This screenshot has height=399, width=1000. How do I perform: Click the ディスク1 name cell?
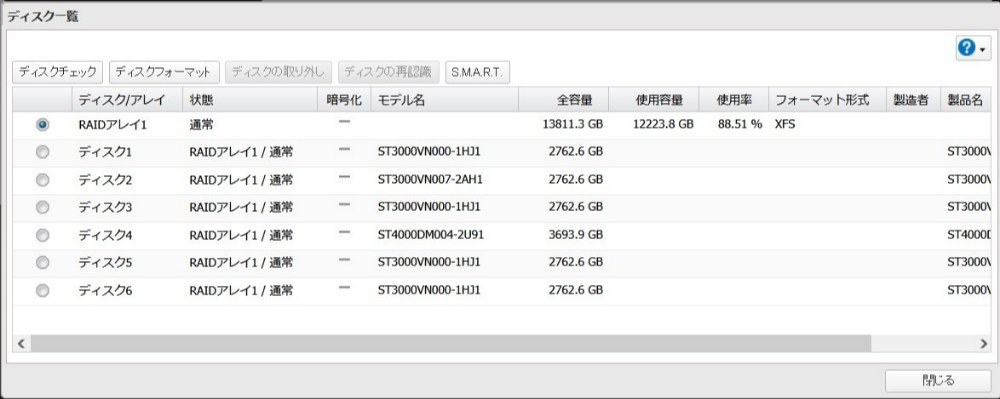[x=105, y=152]
